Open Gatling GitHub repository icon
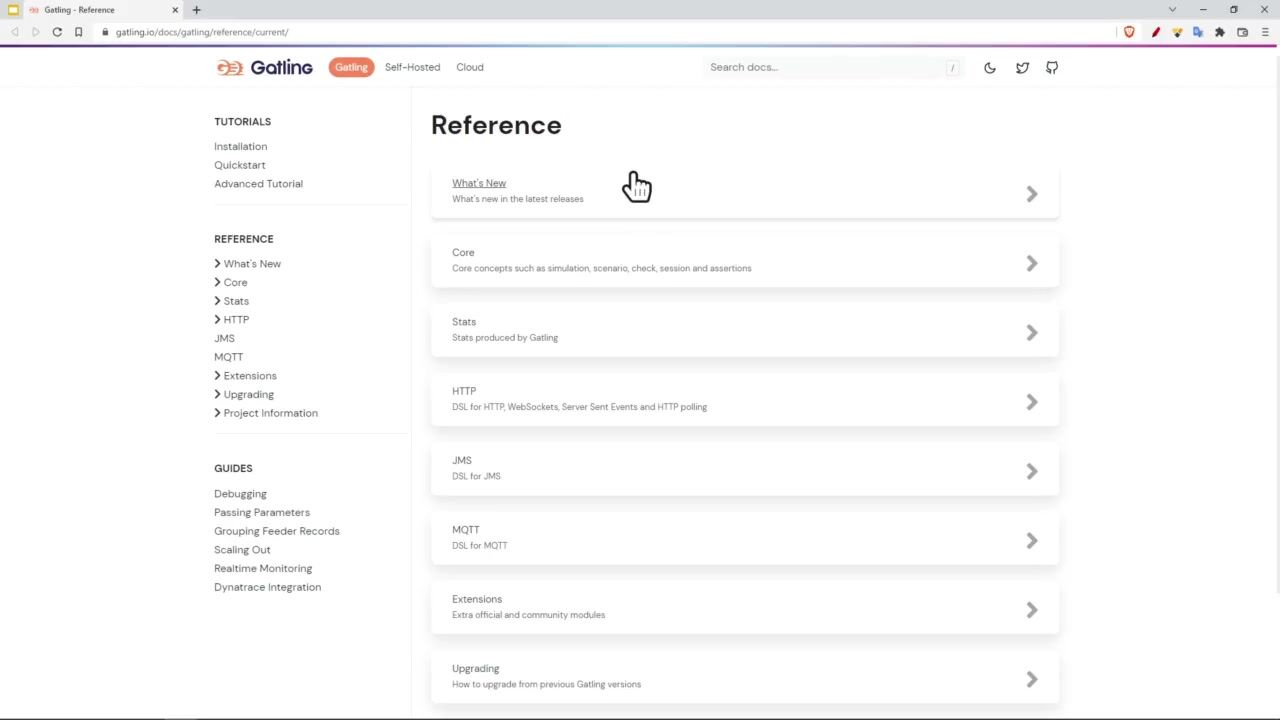The height and width of the screenshot is (720, 1280). point(1052,68)
